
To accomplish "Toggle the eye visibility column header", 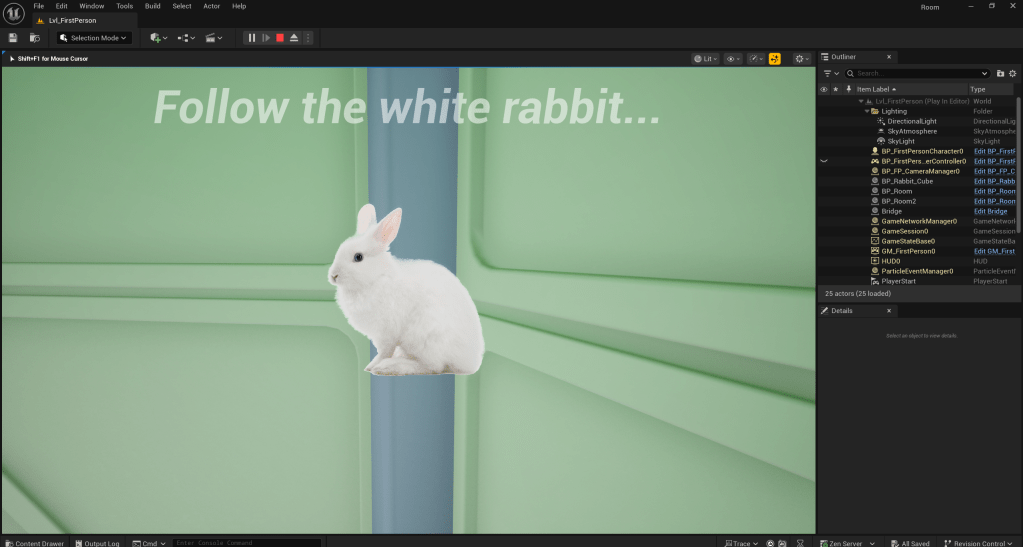I will [824, 89].
